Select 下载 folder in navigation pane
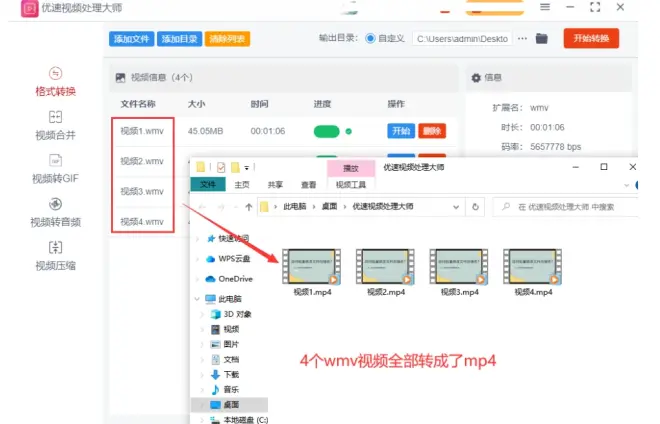 (x=225, y=374)
